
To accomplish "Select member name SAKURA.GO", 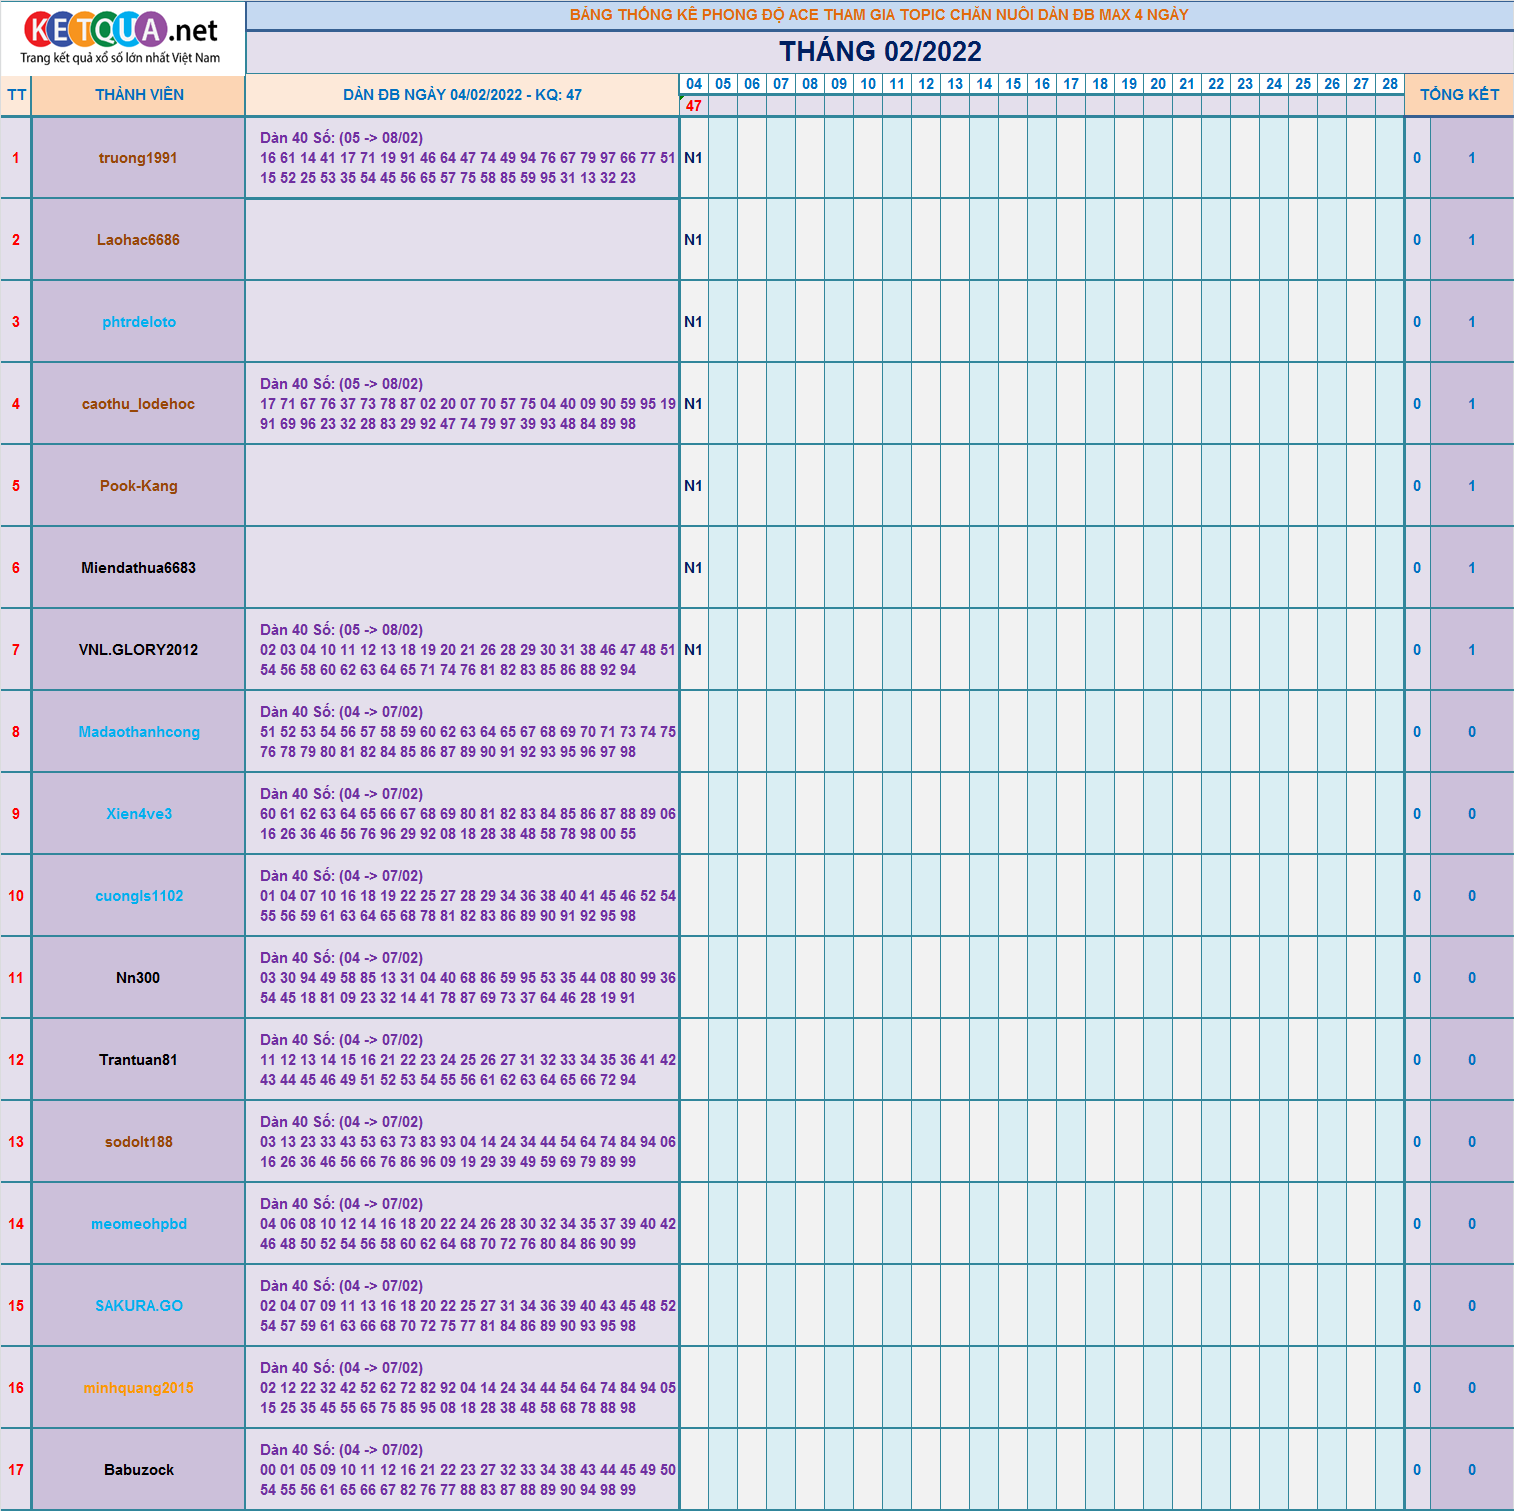I will pos(139,1306).
